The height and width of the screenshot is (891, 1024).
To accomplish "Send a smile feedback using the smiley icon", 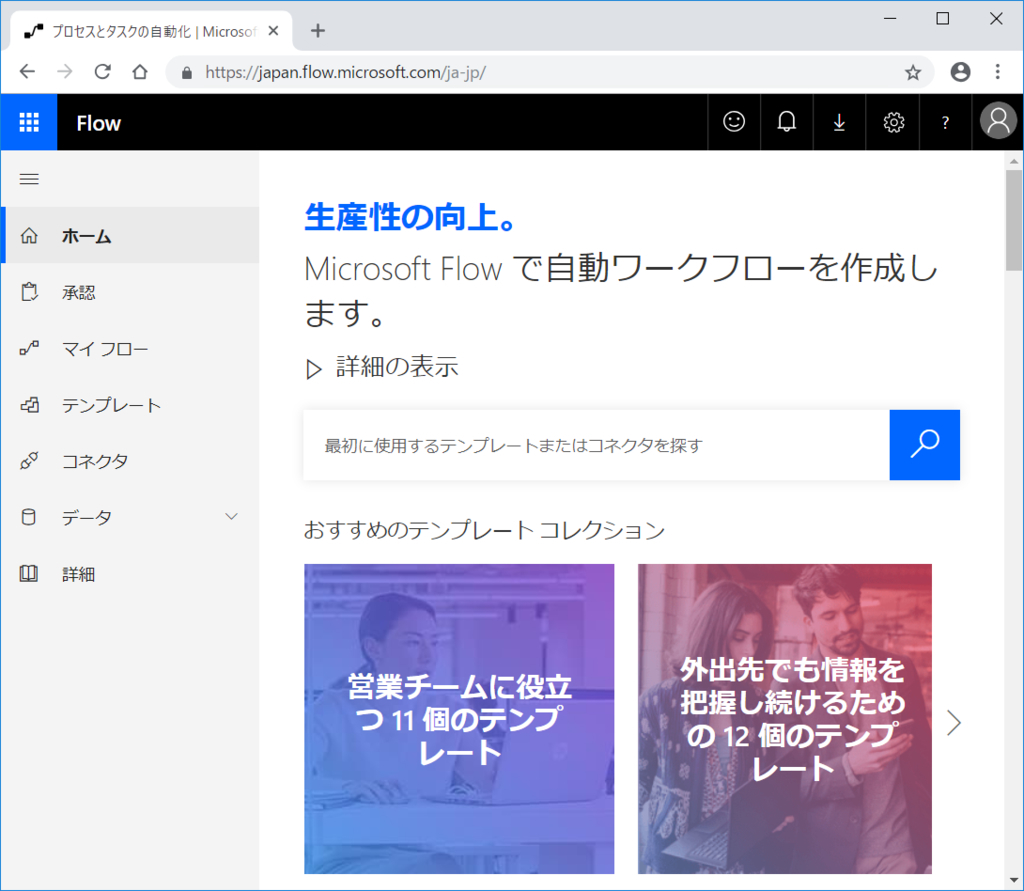I will pyautogui.click(x=734, y=122).
